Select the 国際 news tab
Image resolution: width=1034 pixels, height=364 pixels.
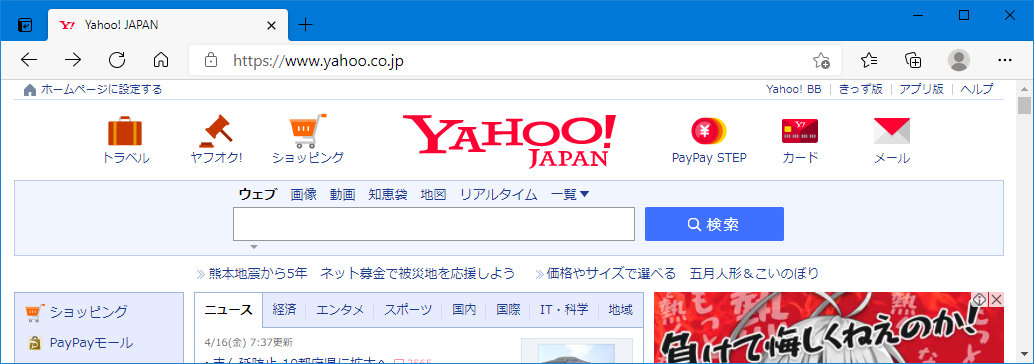[508, 310]
